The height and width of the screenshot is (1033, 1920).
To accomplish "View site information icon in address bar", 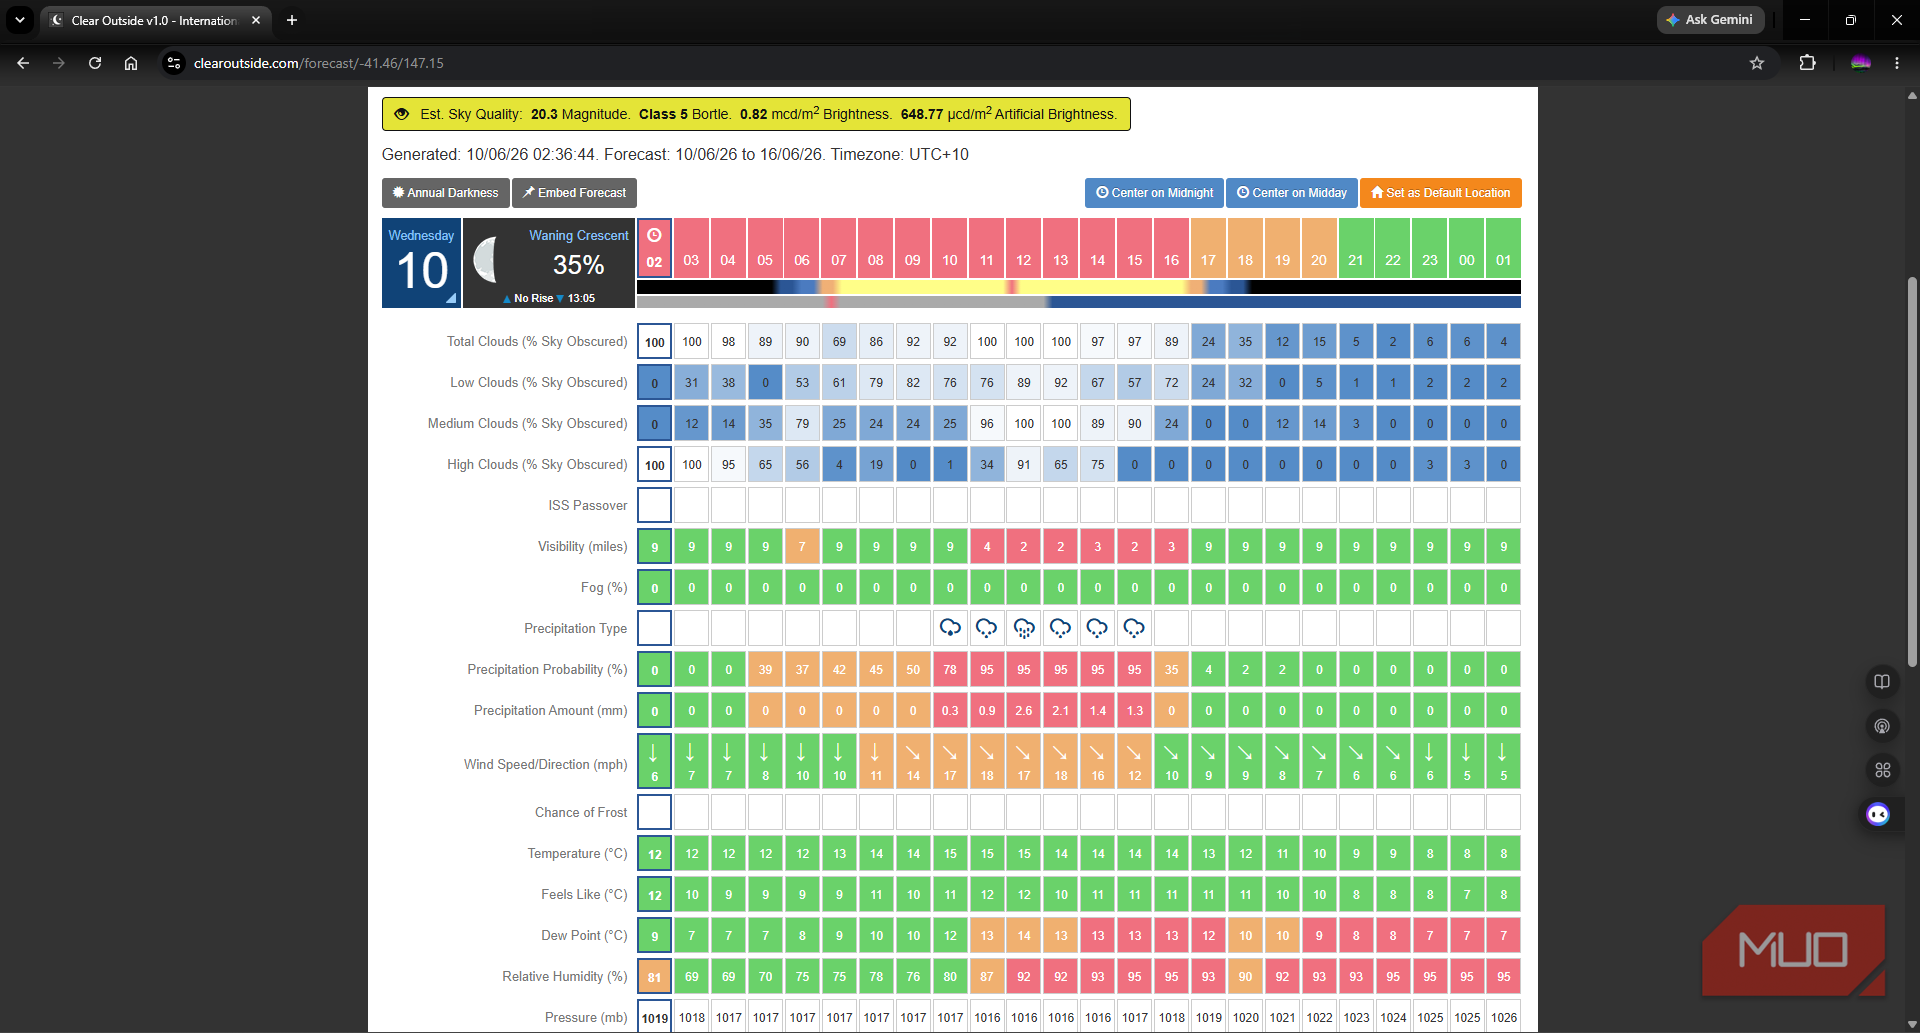I will [x=174, y=63].
